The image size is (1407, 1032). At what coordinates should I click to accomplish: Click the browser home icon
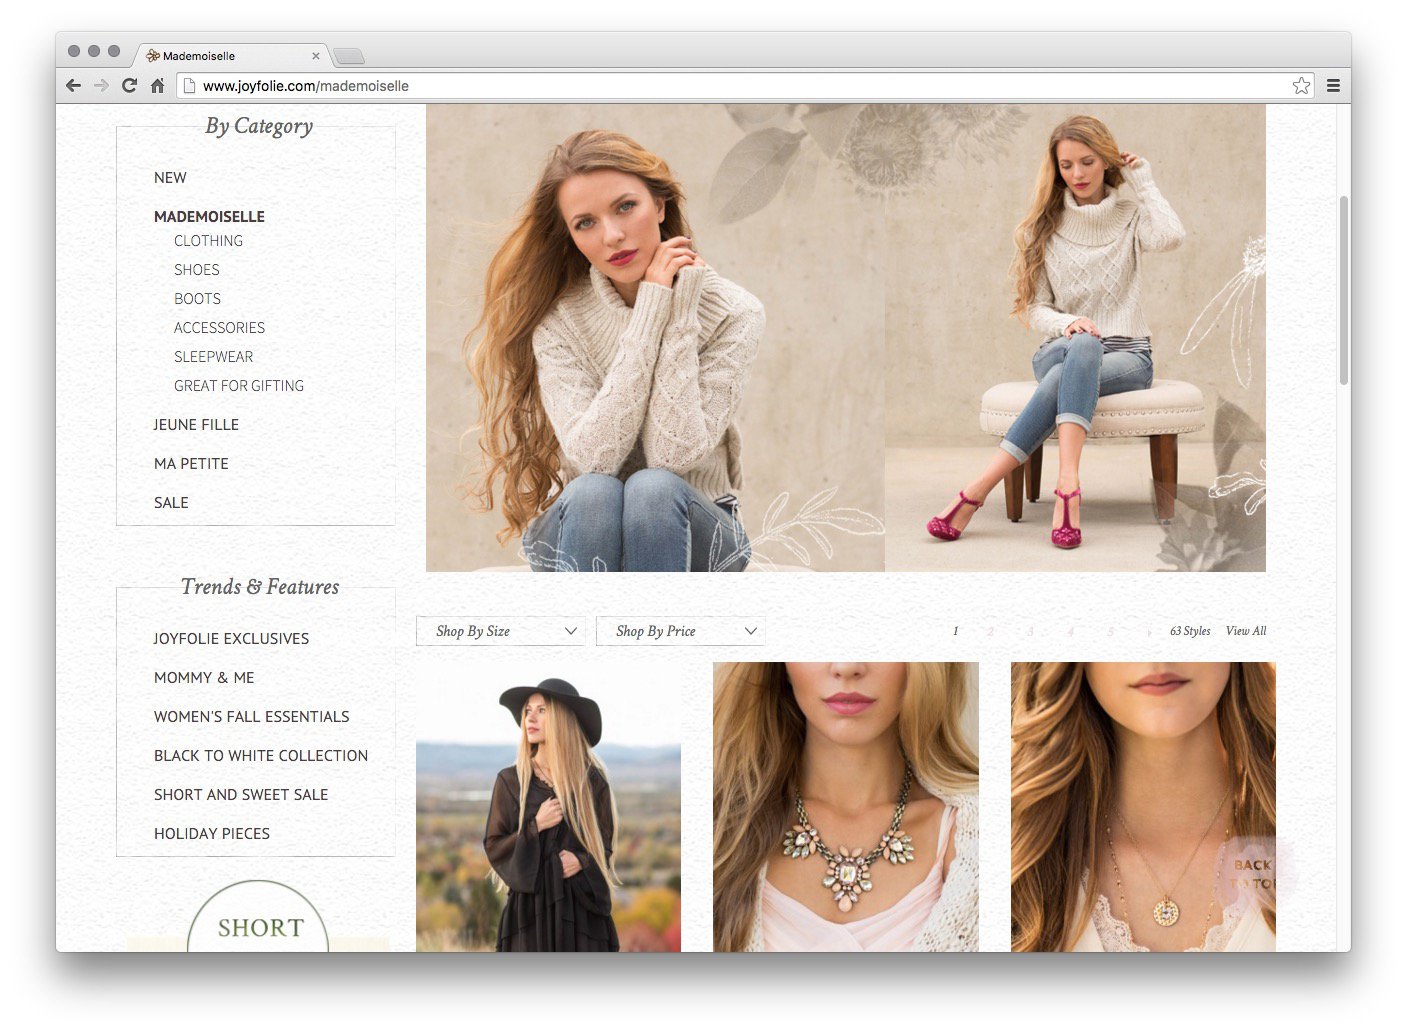pyautogui.click(x=157, y=86)
